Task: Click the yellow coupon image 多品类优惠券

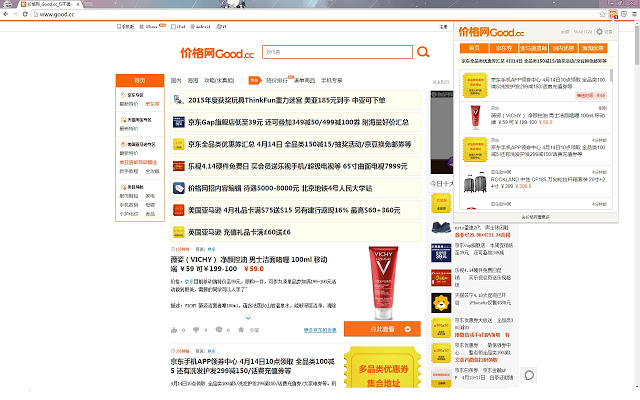Action: (x=383, y=367)
